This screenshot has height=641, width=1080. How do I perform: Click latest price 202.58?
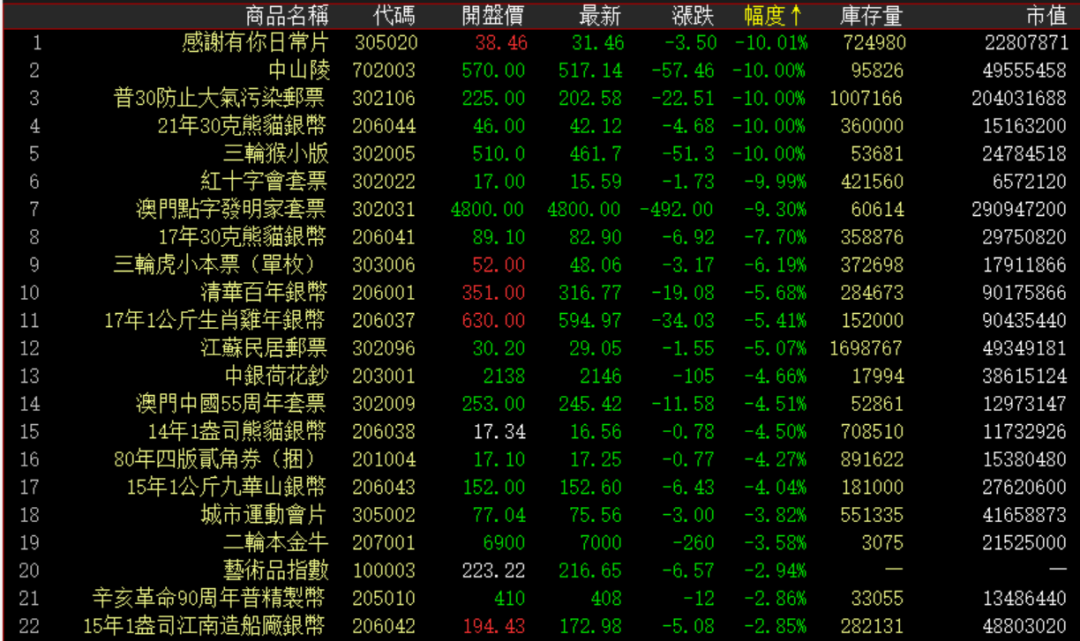click(x=590, y=98)
